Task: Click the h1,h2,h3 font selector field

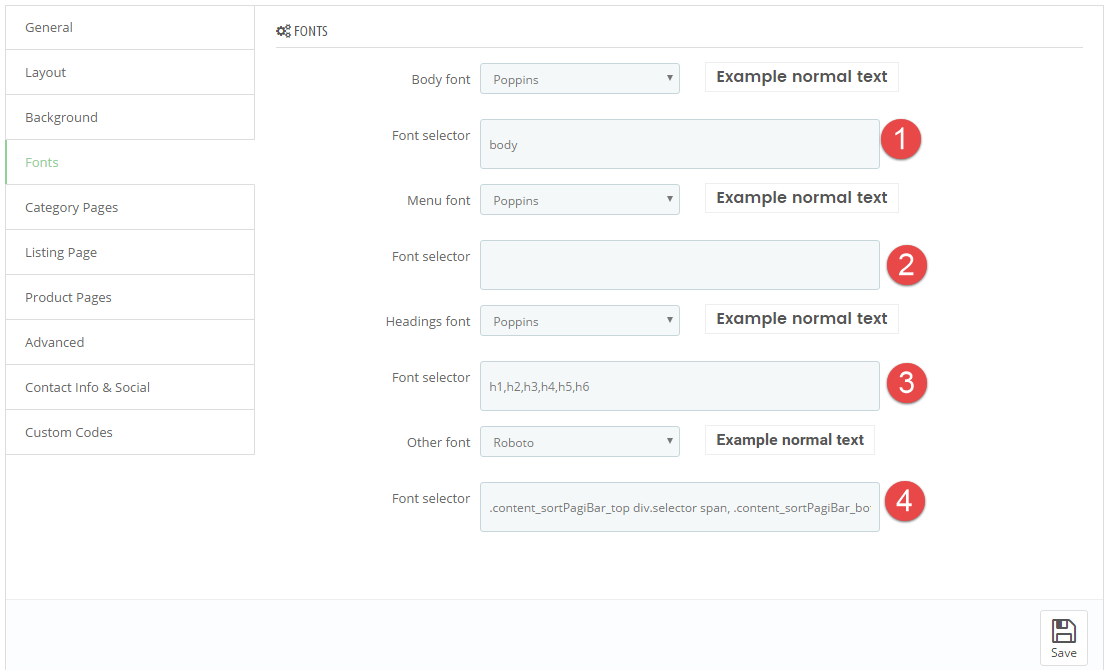Action: point(680,386)
